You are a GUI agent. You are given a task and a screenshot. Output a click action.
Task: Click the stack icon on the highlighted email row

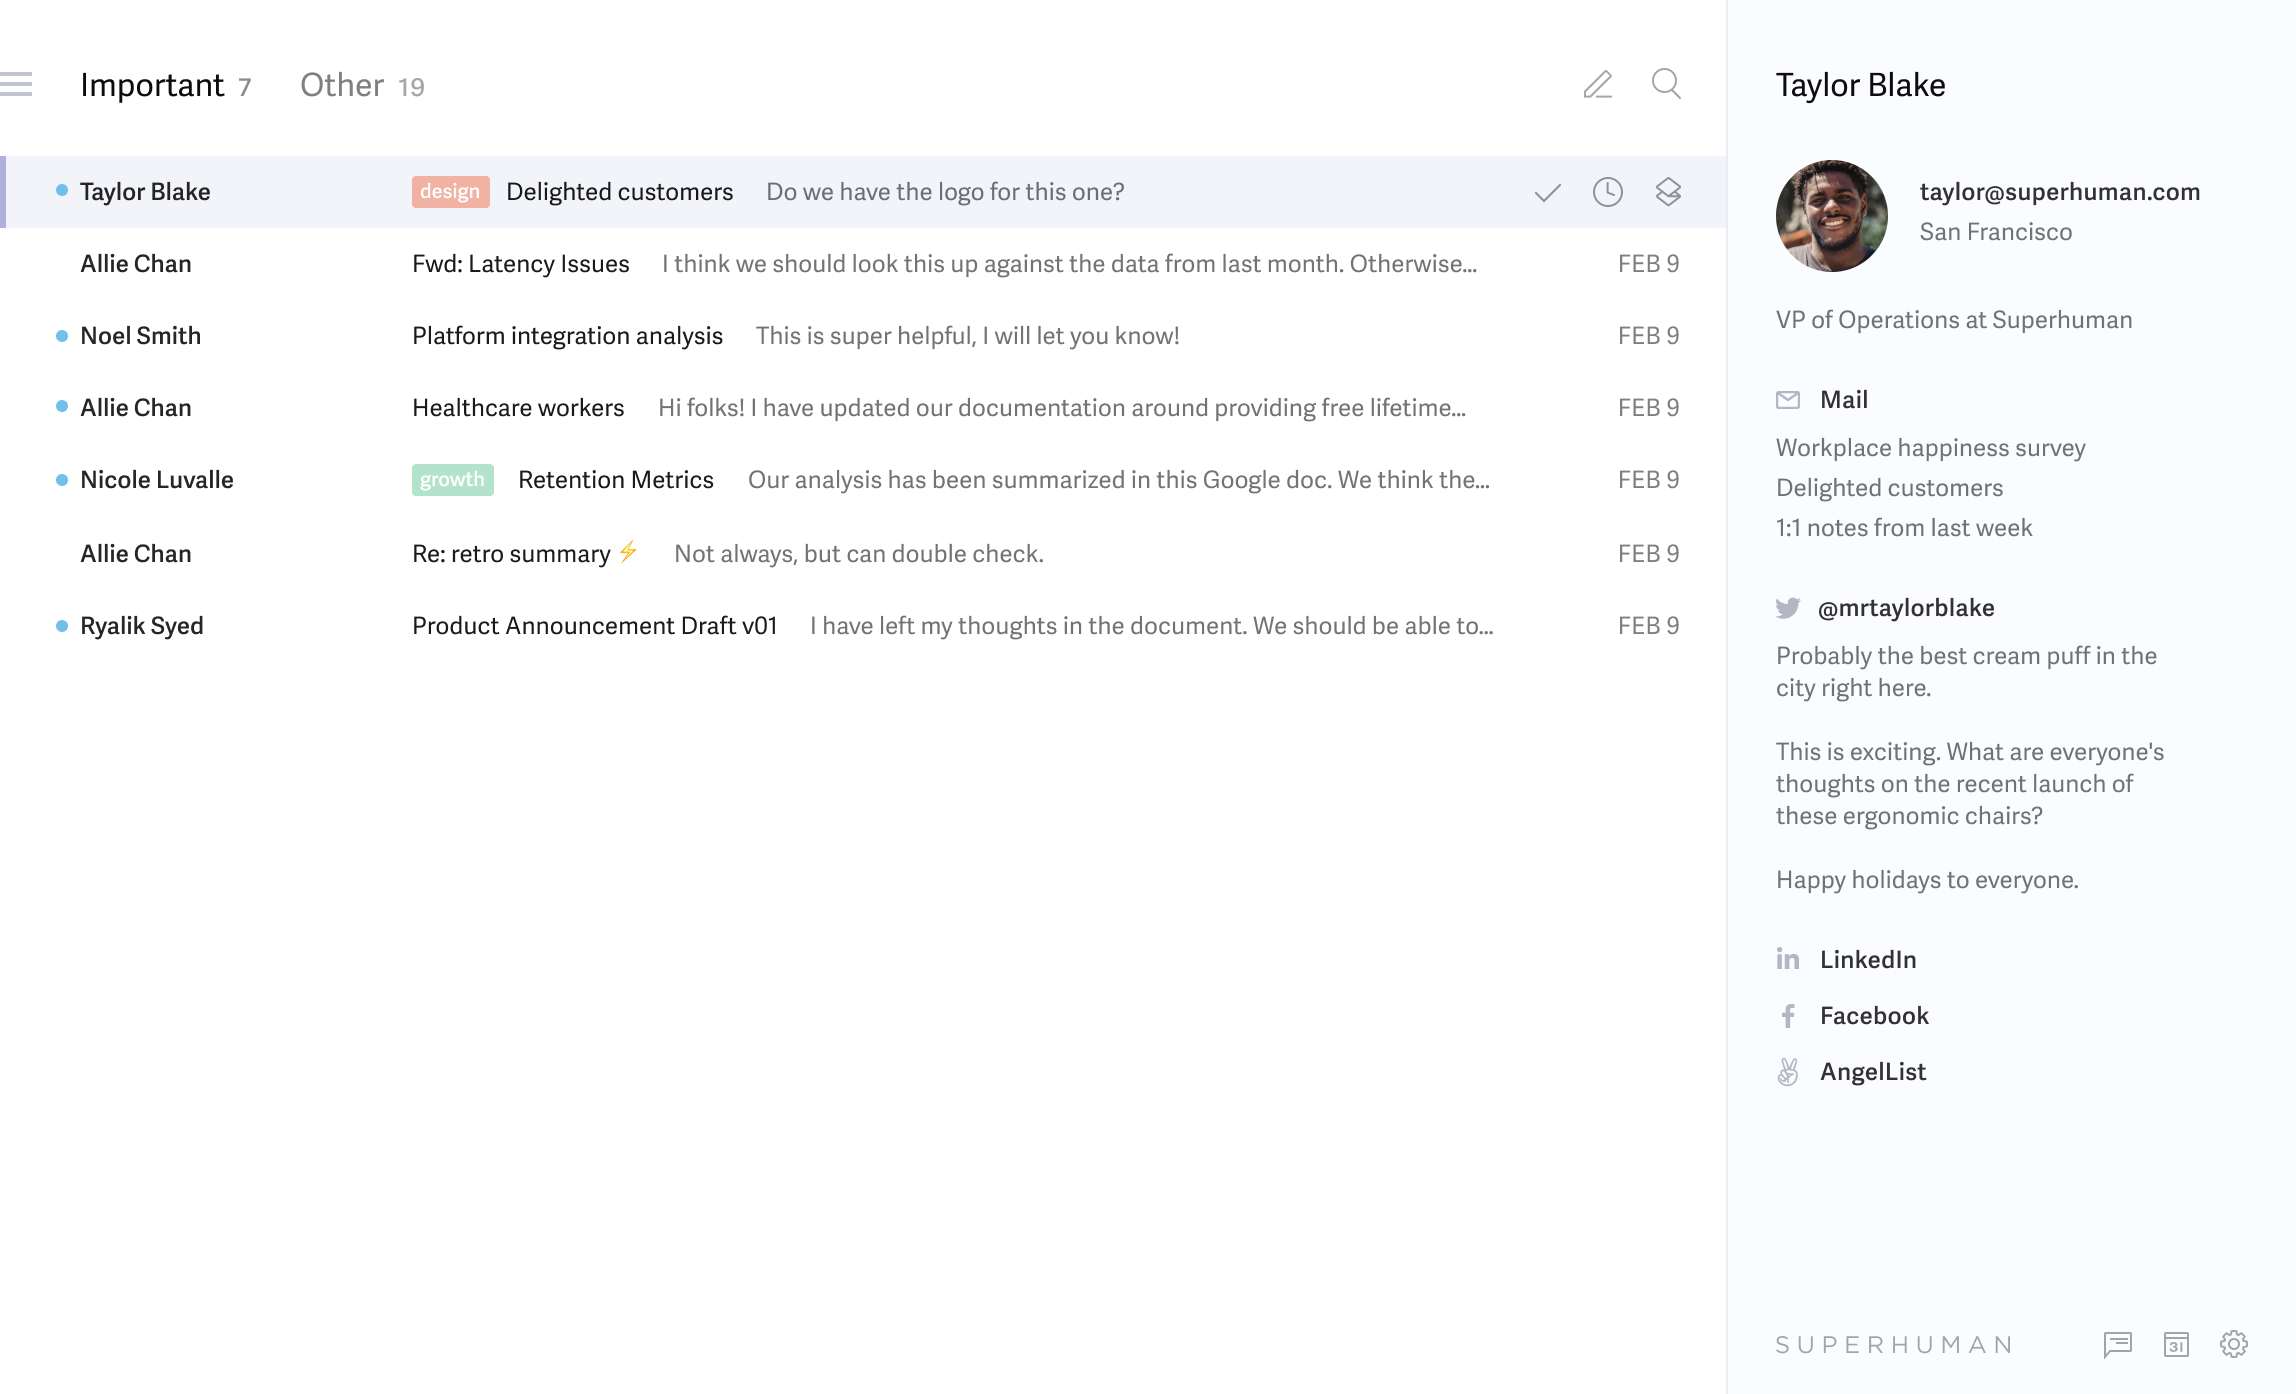coord(1670,192)
